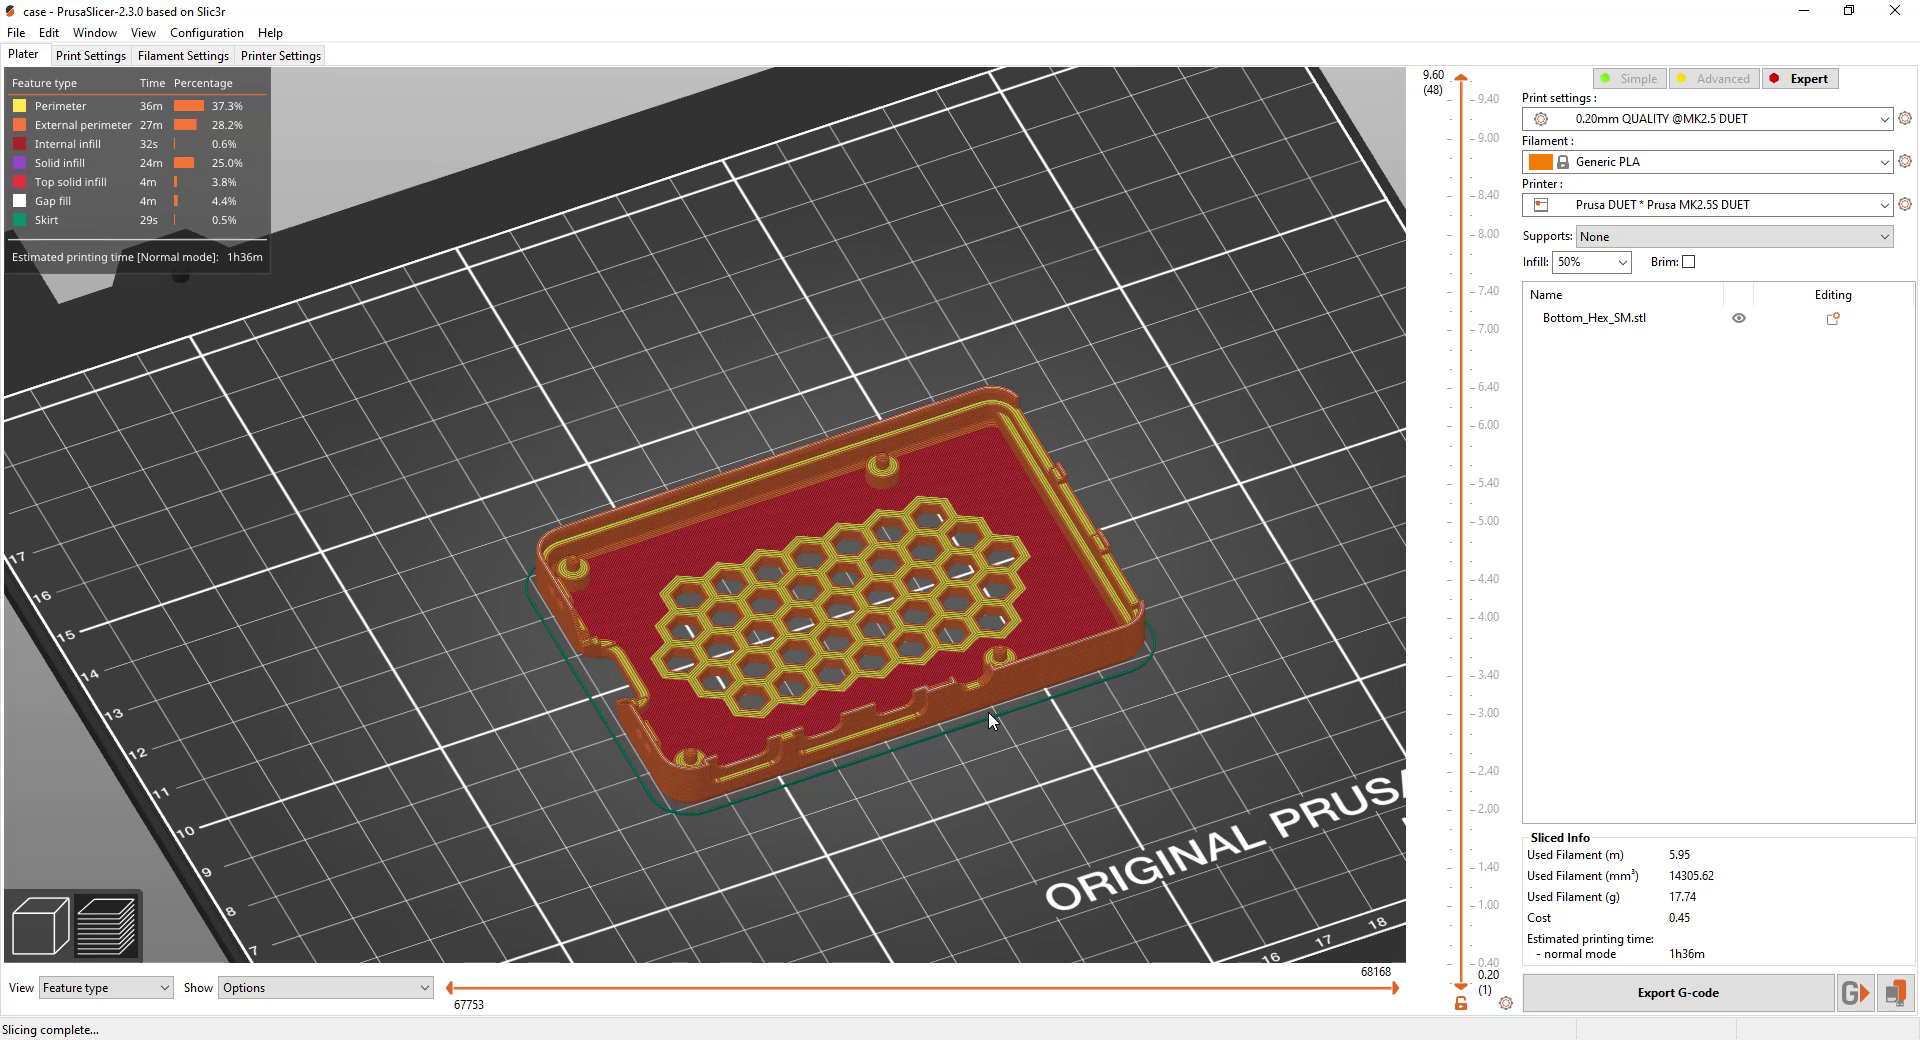Switch mode to Simple
The width and height of the screenshot is (1920, 1040).
(1629, 78)
